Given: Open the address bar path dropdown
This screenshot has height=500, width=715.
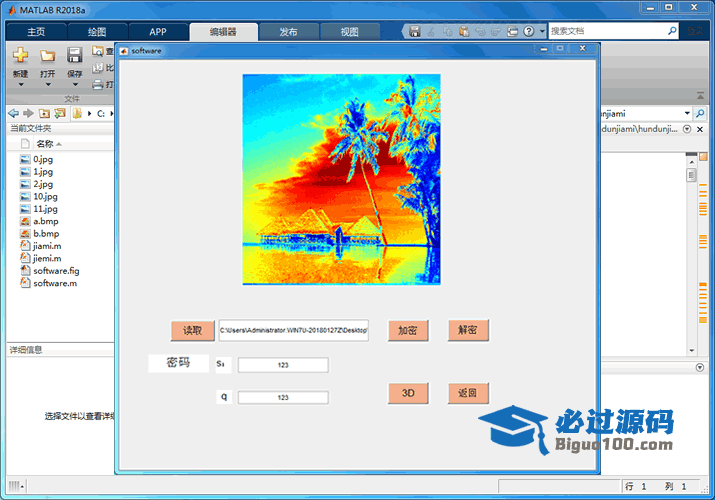Looking at the screenshot, I should click(x=686, y=113).
